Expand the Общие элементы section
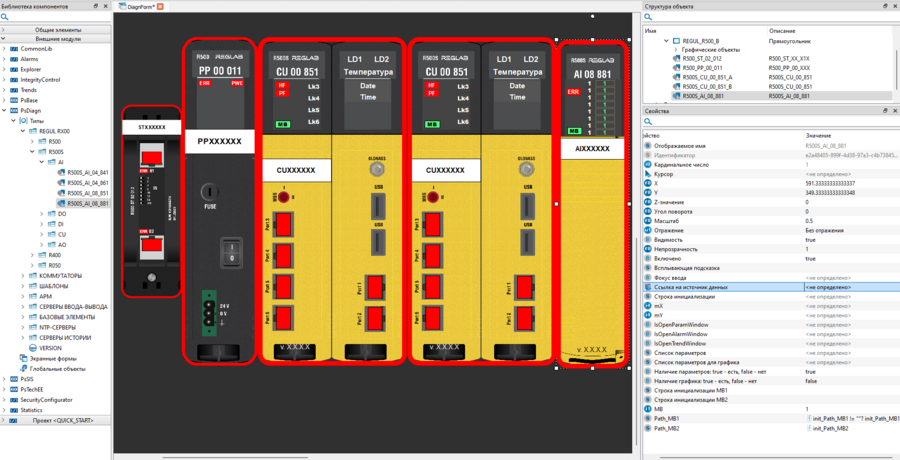The width and height of the screenshot is (900, 460). tap(55, 30)
